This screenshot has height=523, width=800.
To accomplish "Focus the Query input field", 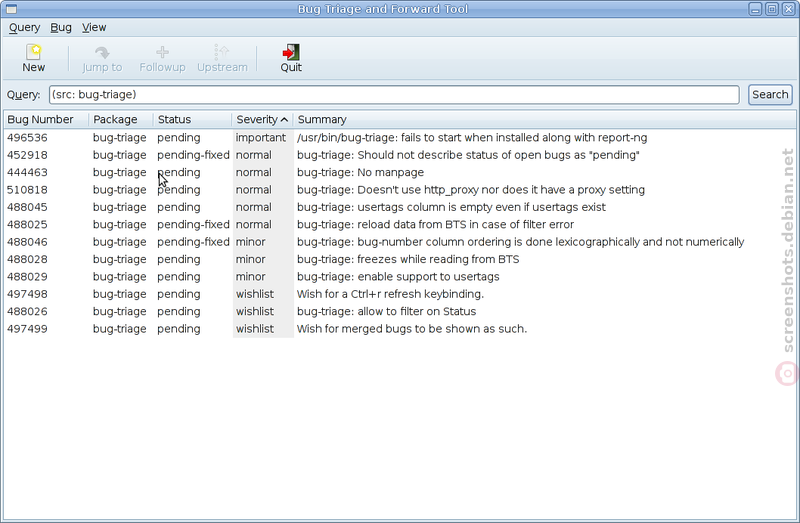I will 394,94.
